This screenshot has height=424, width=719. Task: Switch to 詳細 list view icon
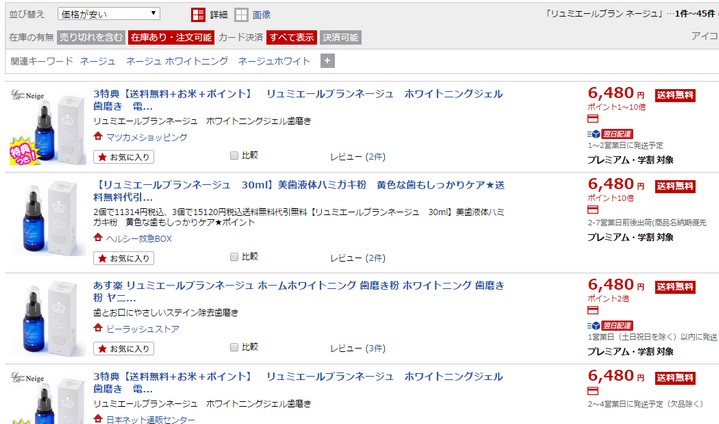pyautogui.click(x=198, y=15)
